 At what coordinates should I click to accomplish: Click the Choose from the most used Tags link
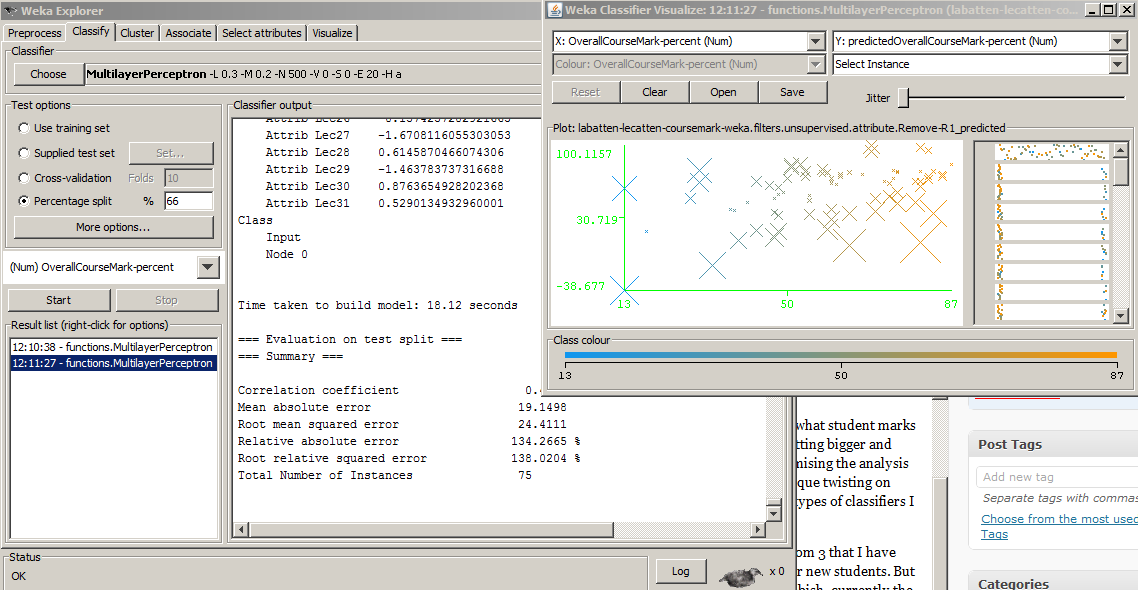[x=1060, y=526]
